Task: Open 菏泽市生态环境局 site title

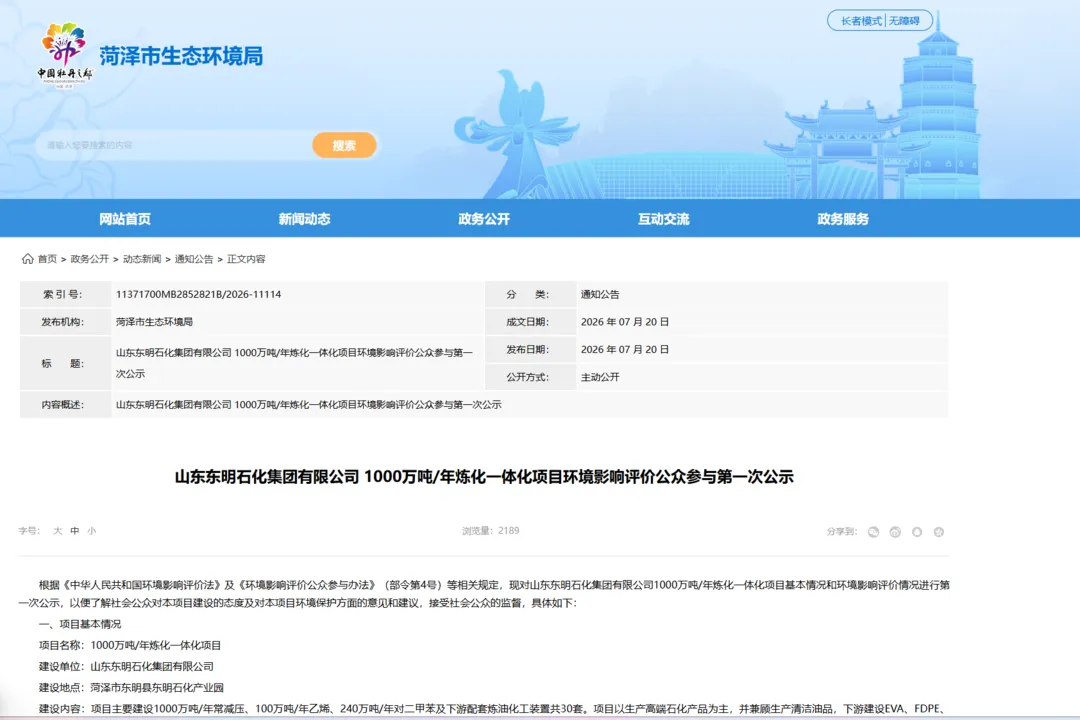Action: (x=181, y=56)
